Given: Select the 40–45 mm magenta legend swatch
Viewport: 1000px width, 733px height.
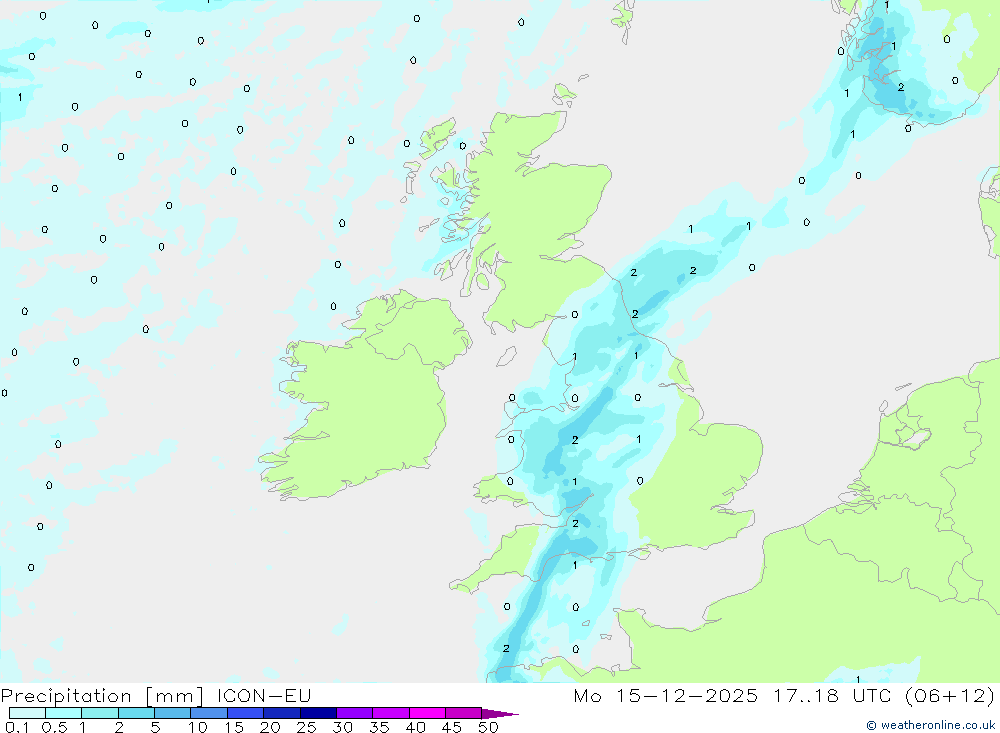Looking at the screenshot, I should tap(427, 713).
